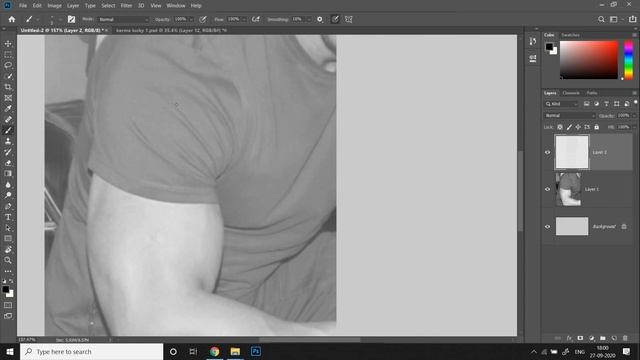This screenshot has width=640, height=360.
Task: Select the Rectangle shape tool
Action: pyautogui.click(x=8, y=238)
